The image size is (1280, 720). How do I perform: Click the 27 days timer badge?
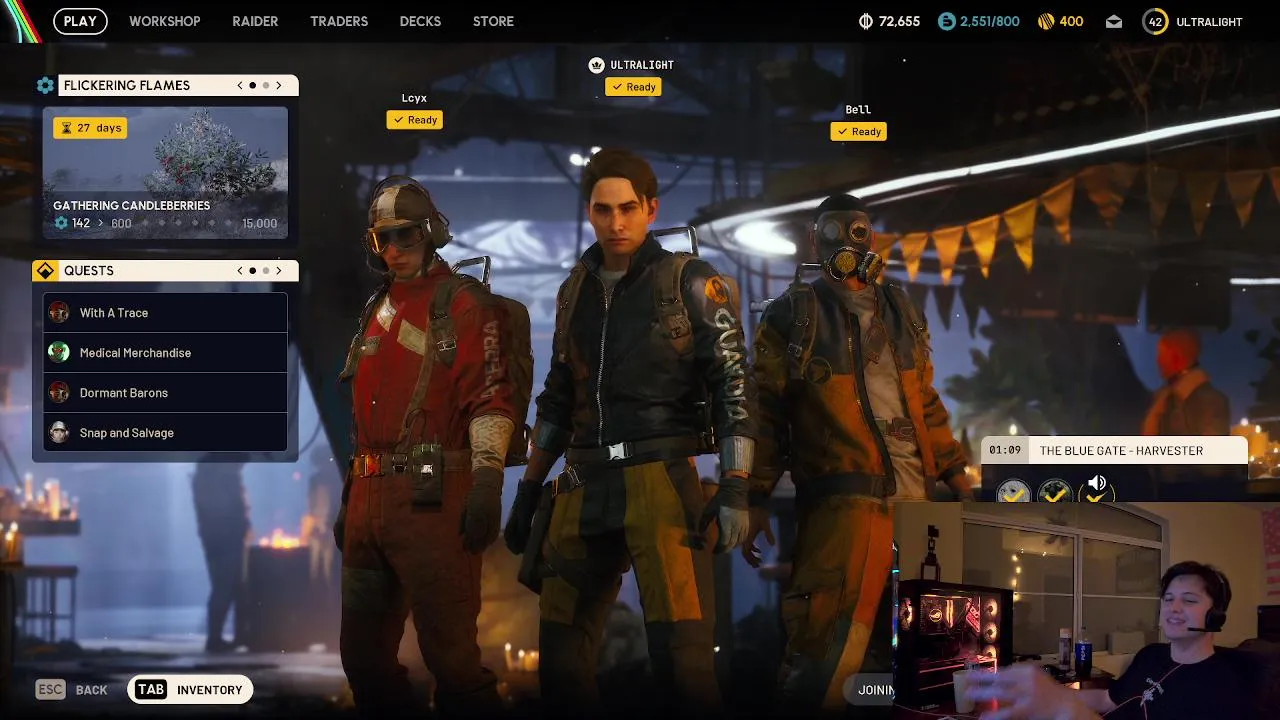tap(90, 128)
